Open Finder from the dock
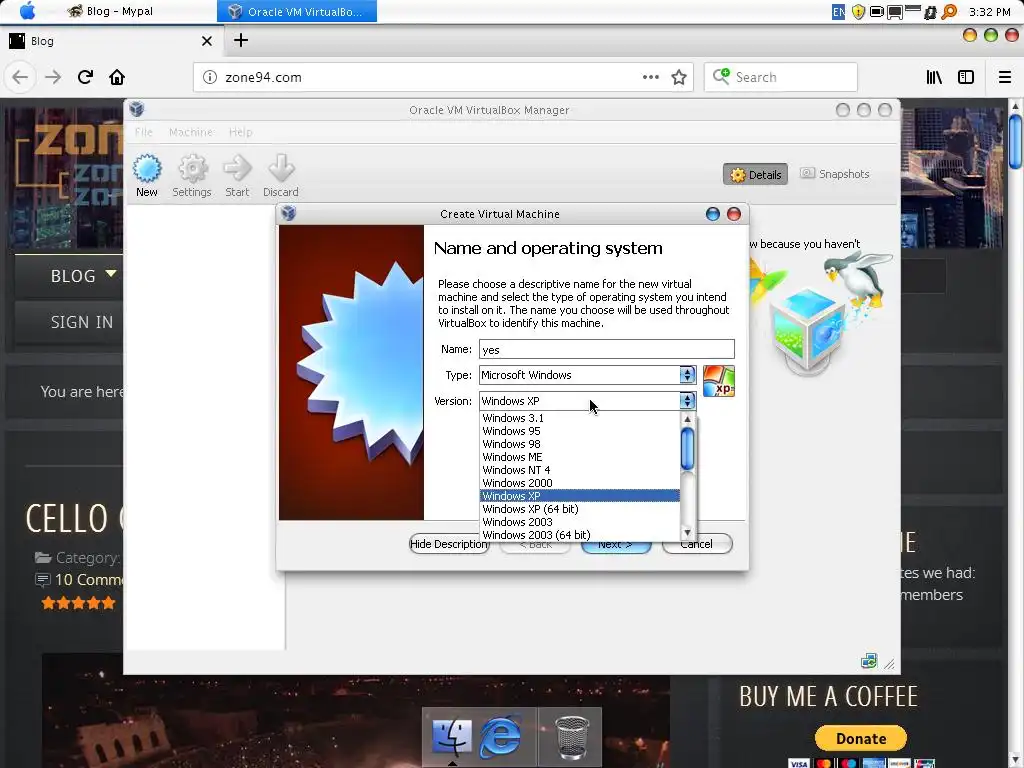 (x=453, y=737)
